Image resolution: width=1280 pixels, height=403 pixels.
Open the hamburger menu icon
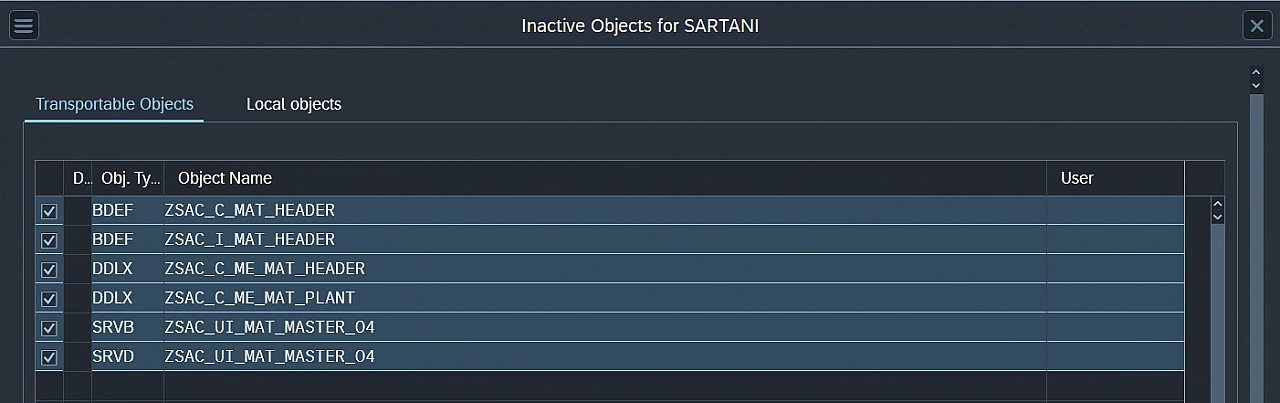[x=24, y=25]
